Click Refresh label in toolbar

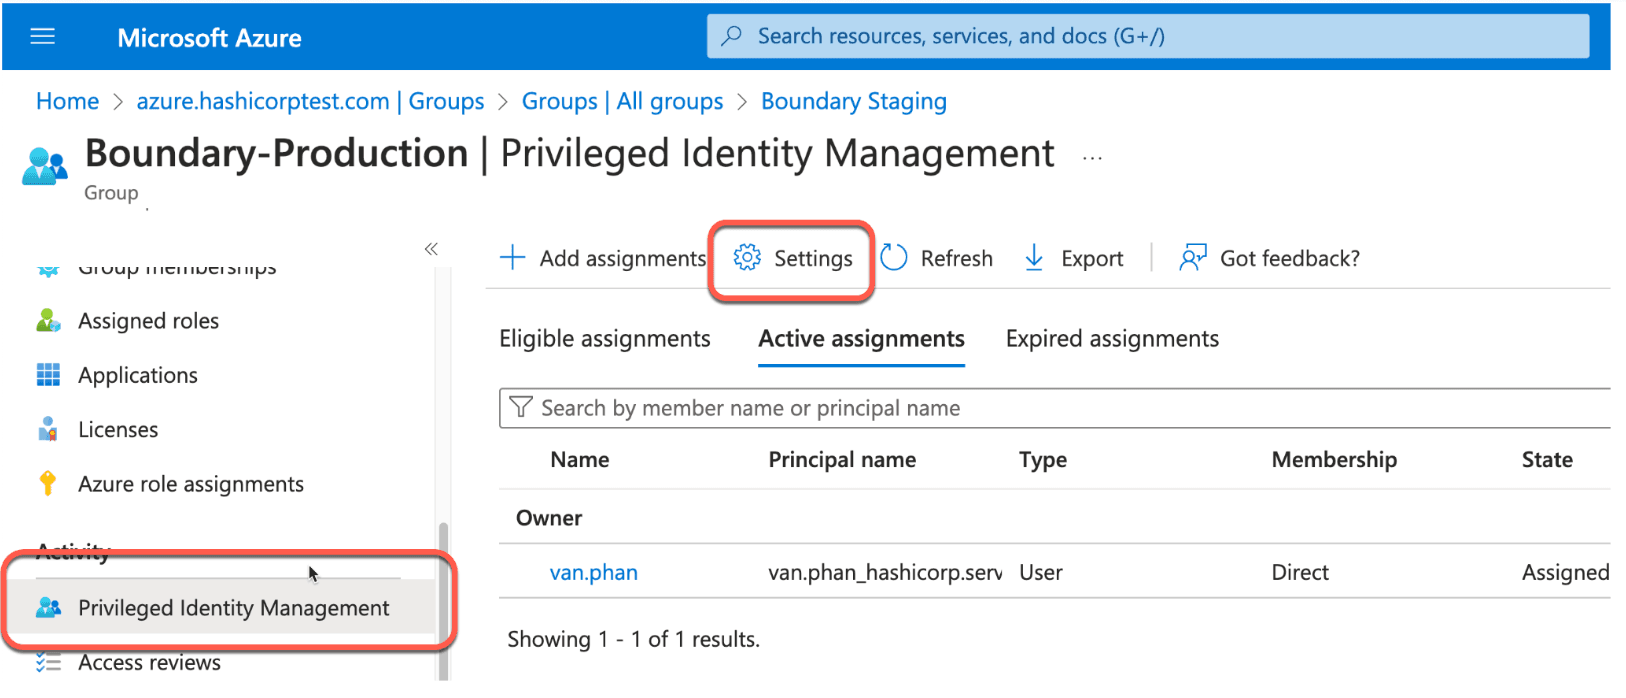[x=957, y=259]
